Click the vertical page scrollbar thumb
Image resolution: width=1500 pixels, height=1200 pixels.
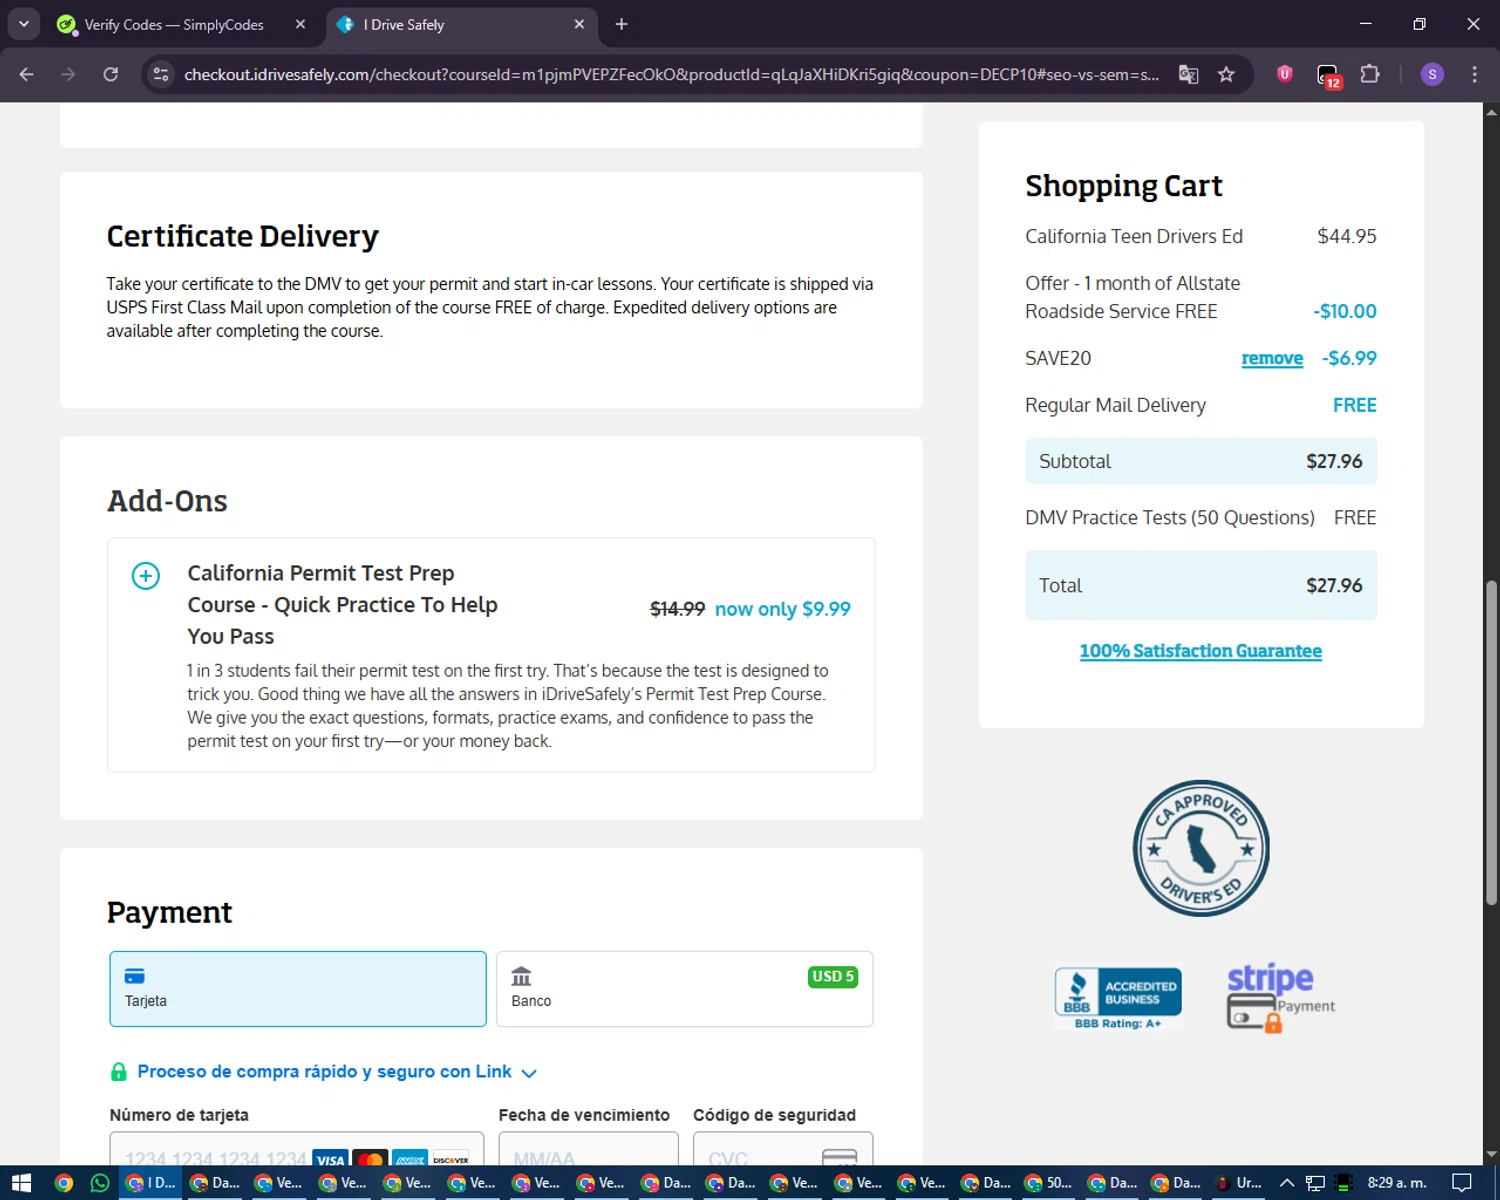tap(1491, 742)
